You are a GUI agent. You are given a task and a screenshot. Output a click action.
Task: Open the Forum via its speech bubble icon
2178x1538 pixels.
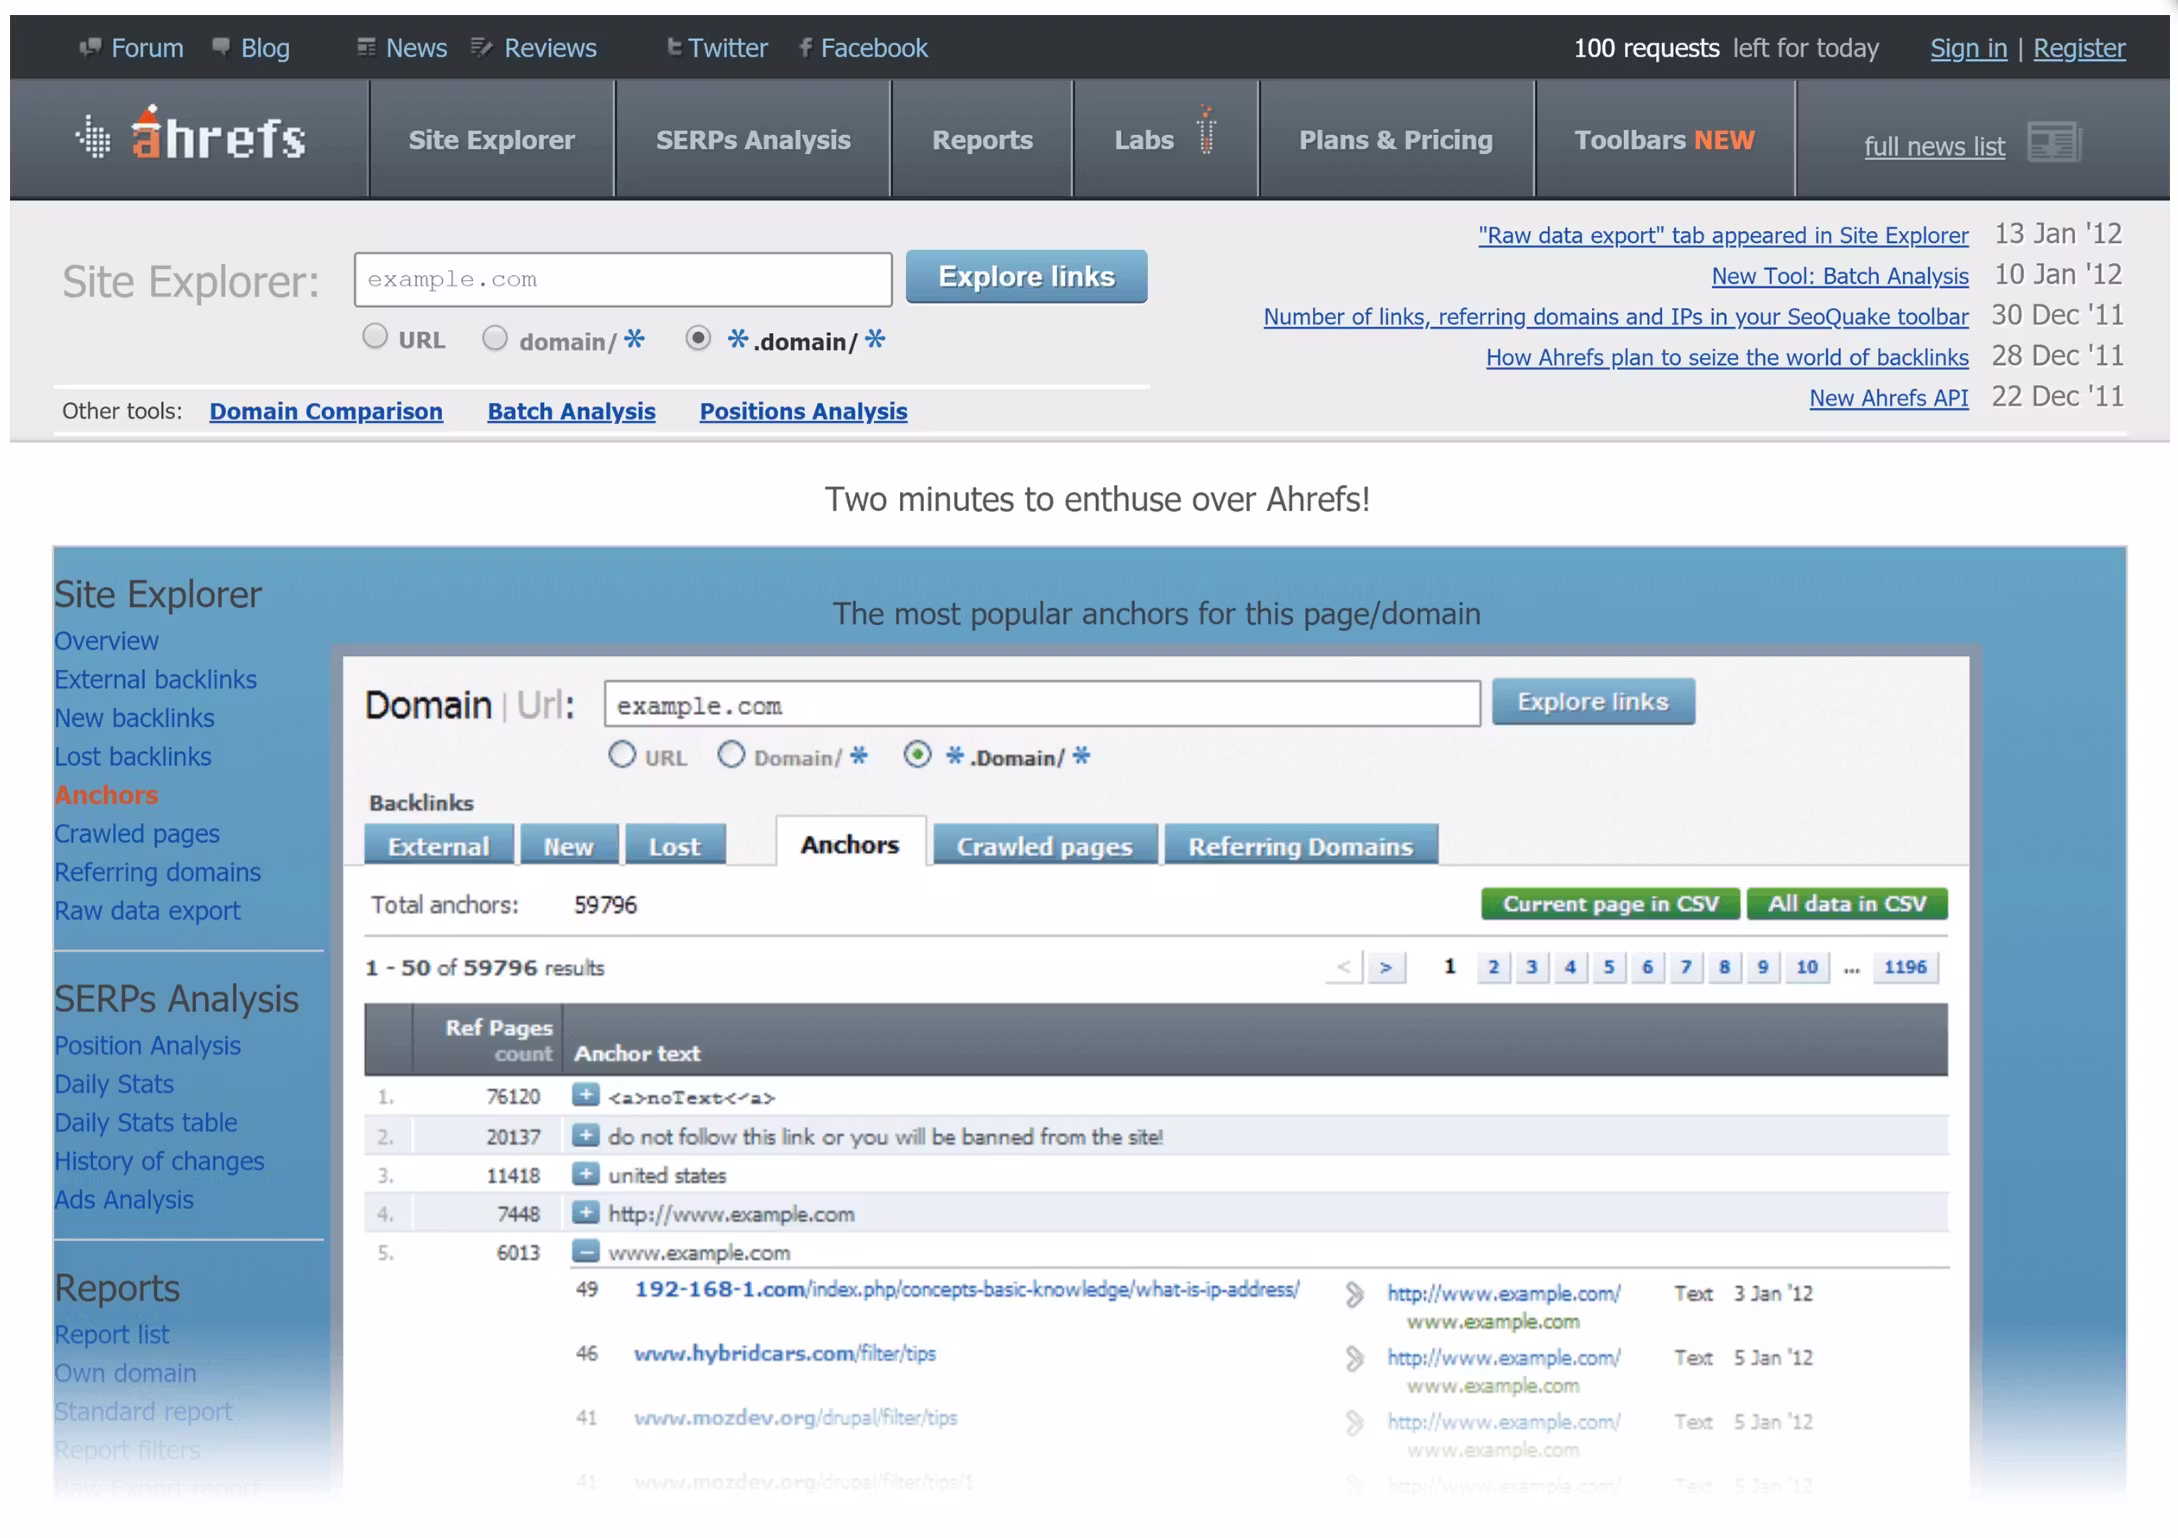click(x=92, y=46)
